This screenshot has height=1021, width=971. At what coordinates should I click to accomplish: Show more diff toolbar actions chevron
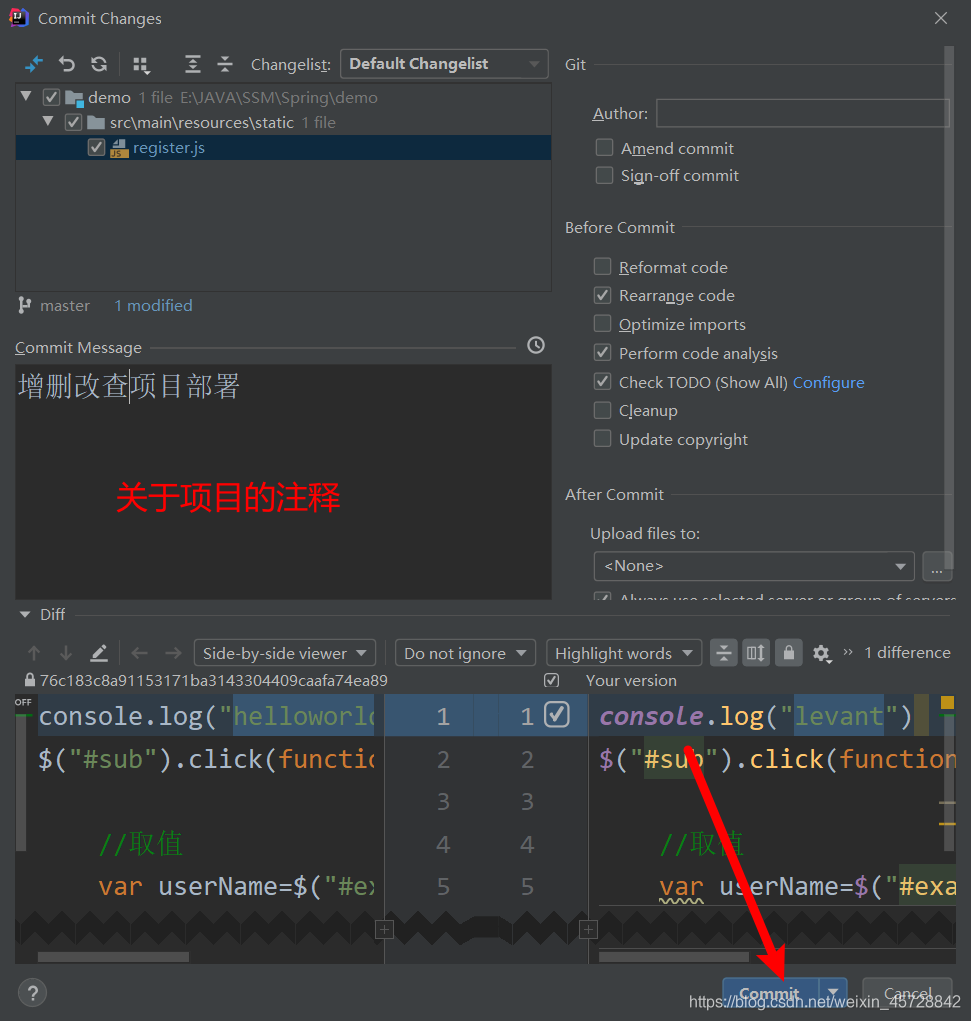click(x=848, y=652)
